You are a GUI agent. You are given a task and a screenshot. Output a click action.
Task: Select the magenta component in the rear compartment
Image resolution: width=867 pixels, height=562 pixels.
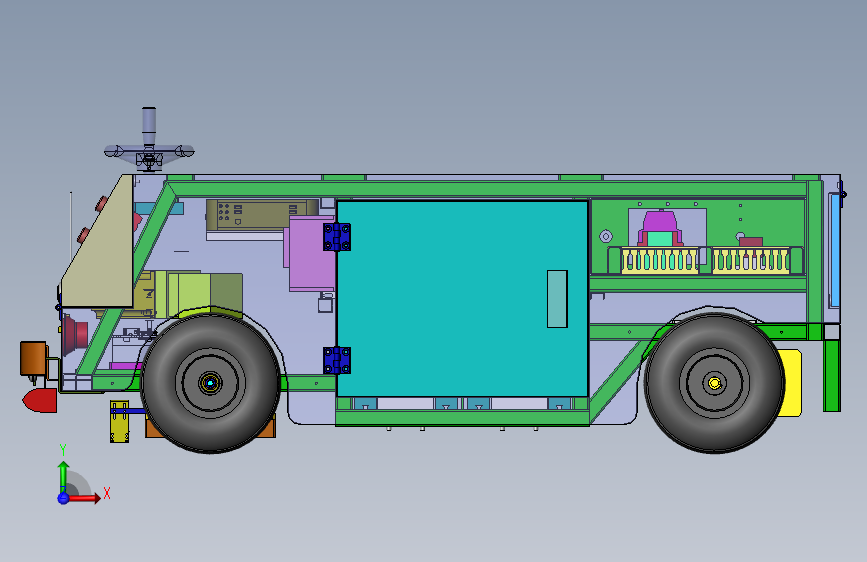[x=658, y=221]
